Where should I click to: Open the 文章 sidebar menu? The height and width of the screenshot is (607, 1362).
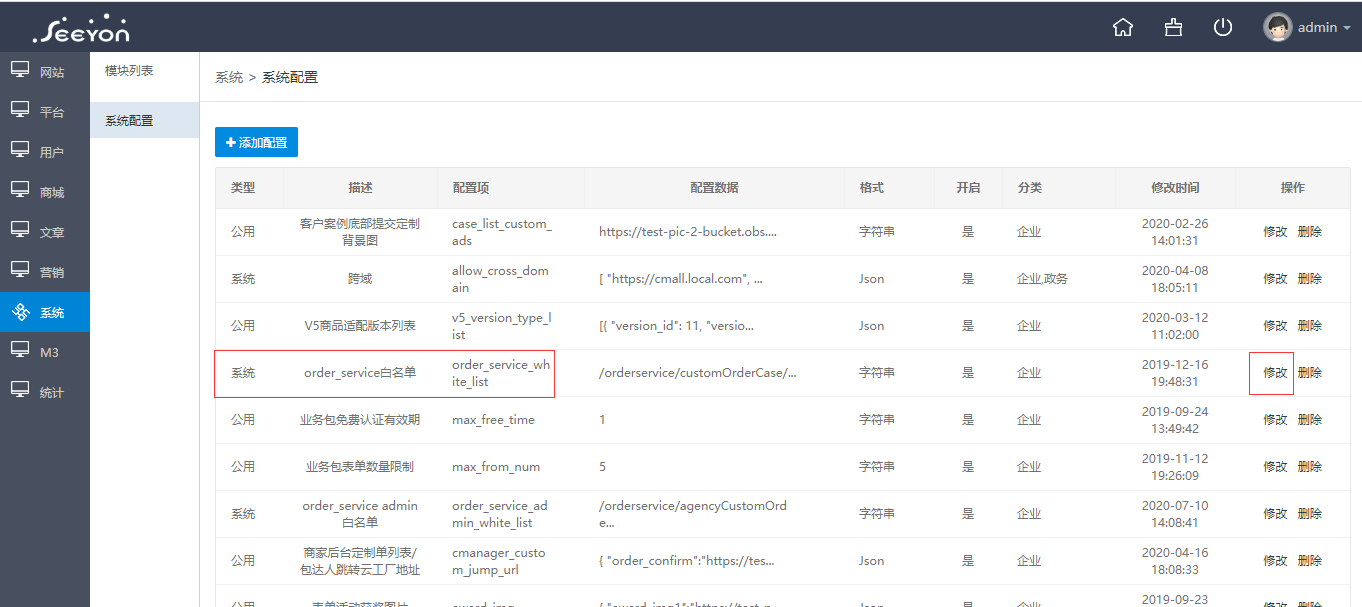45,232
